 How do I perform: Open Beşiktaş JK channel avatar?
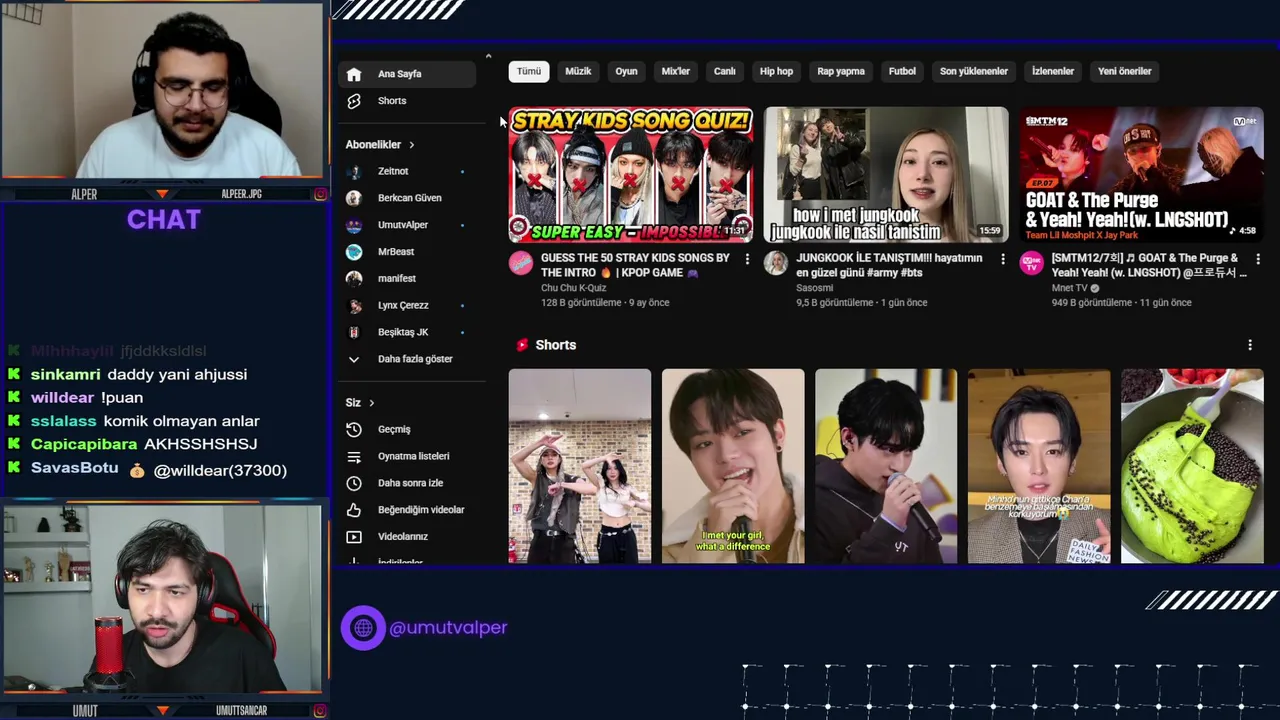coord(353,332)
